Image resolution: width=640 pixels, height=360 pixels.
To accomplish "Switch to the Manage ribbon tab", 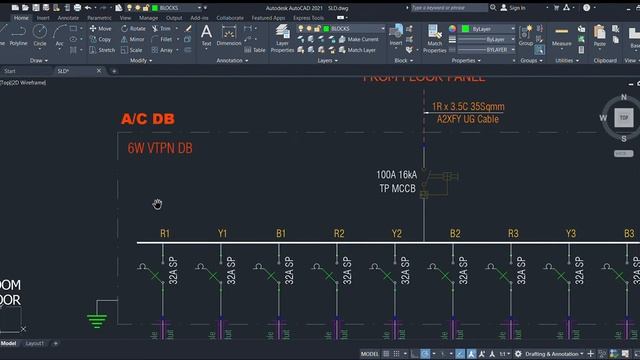I will click(148, 18).
